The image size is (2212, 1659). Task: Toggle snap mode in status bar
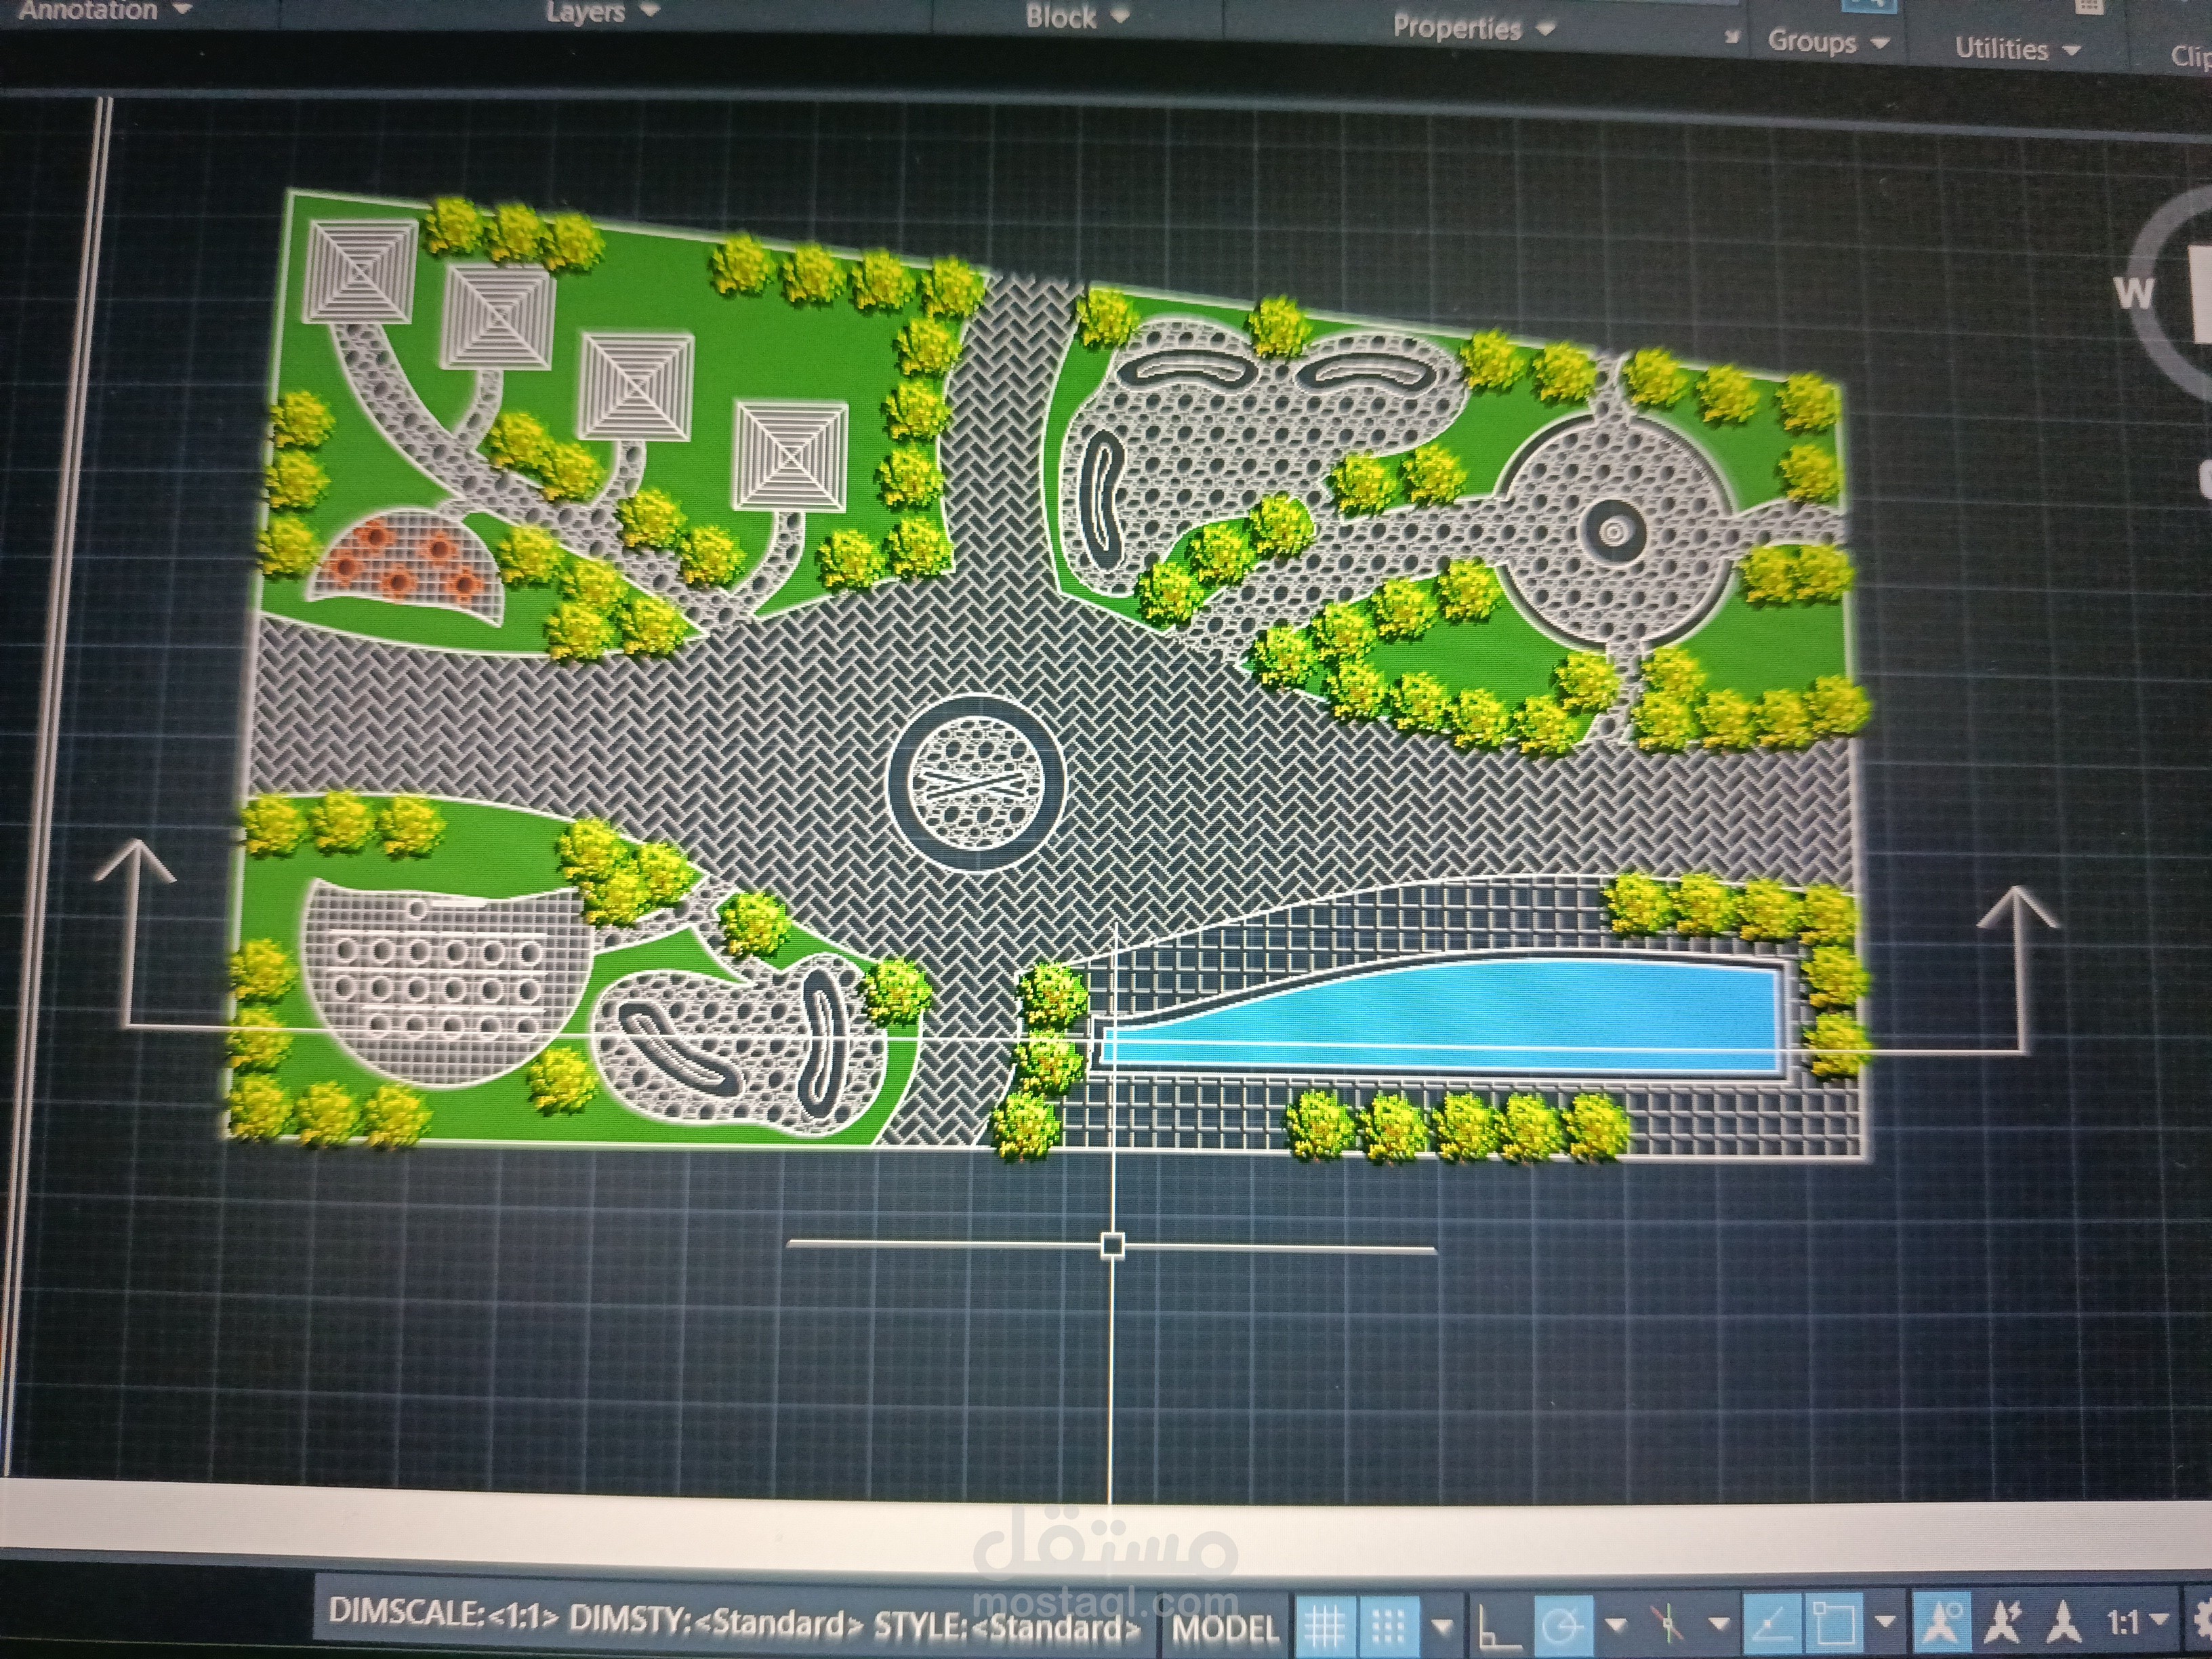1389,1626
